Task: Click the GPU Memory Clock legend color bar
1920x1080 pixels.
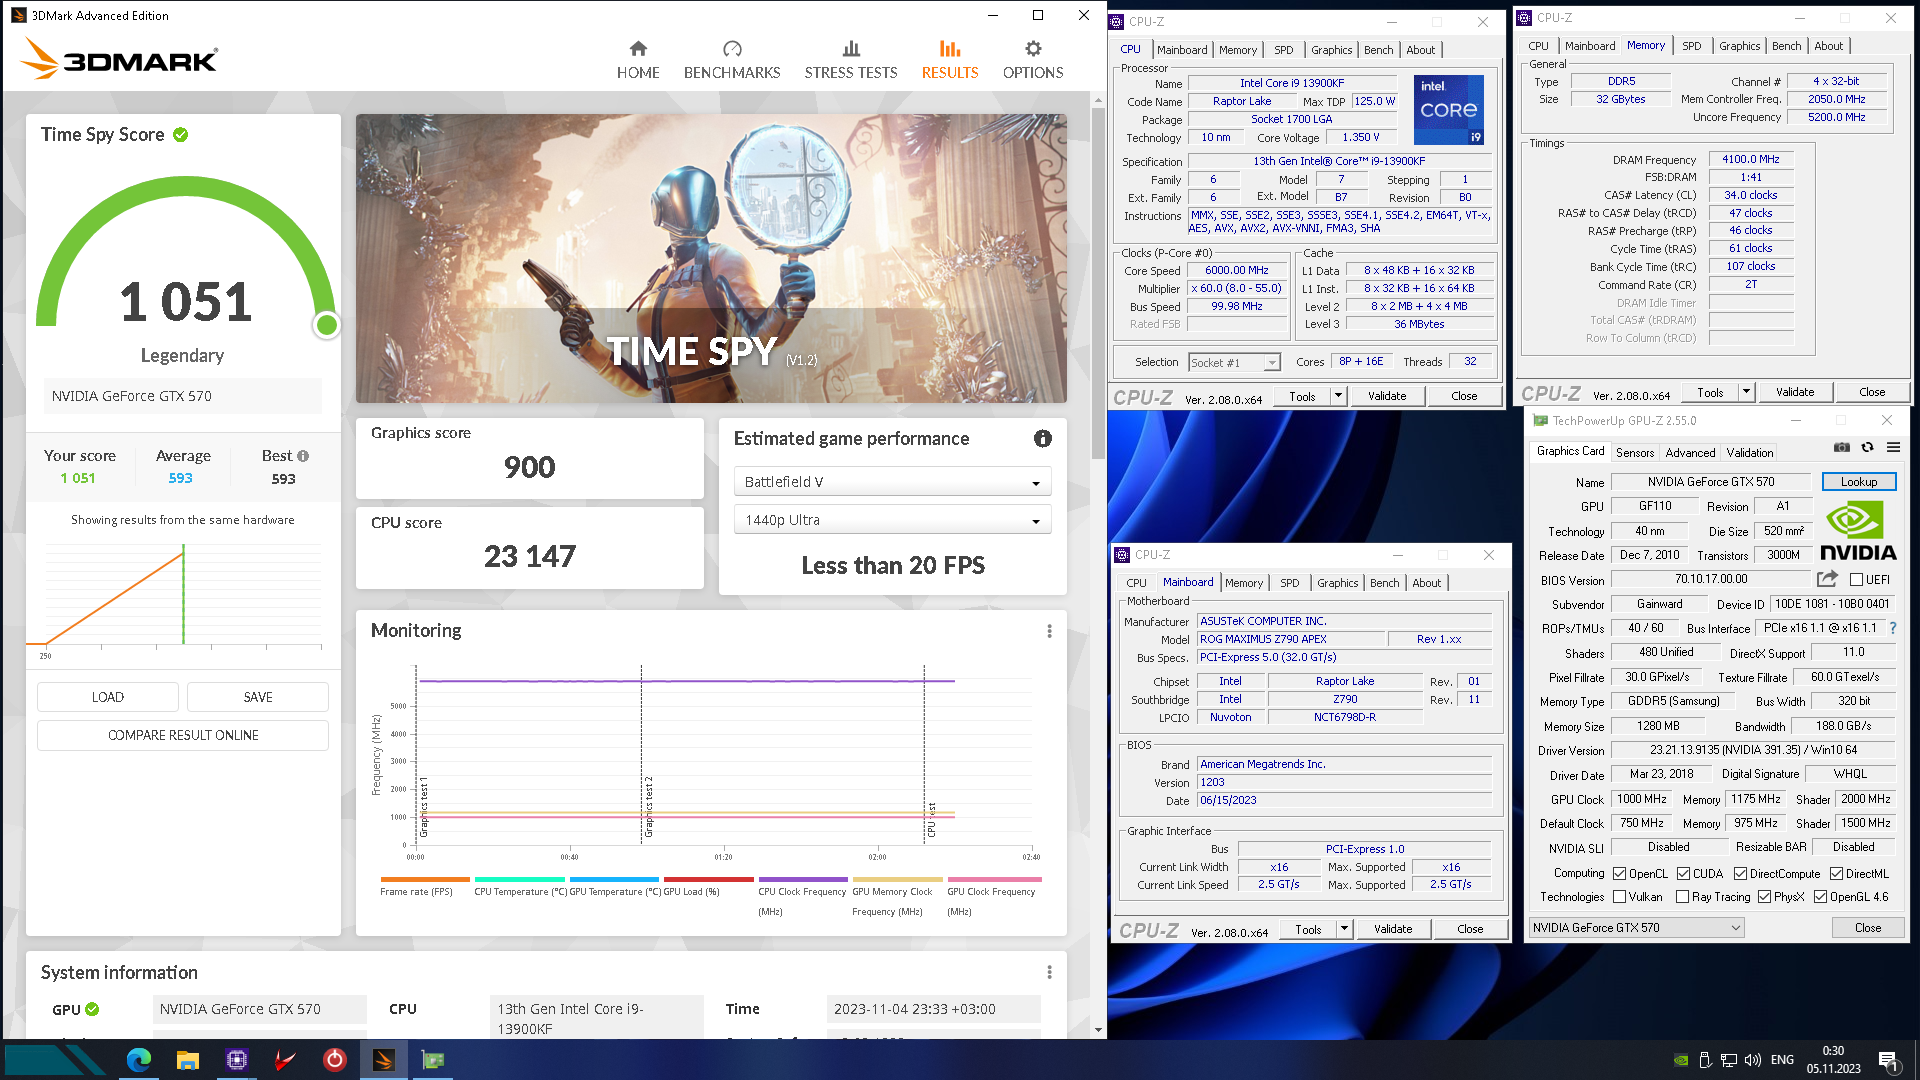Action: (x=897, y=880)
